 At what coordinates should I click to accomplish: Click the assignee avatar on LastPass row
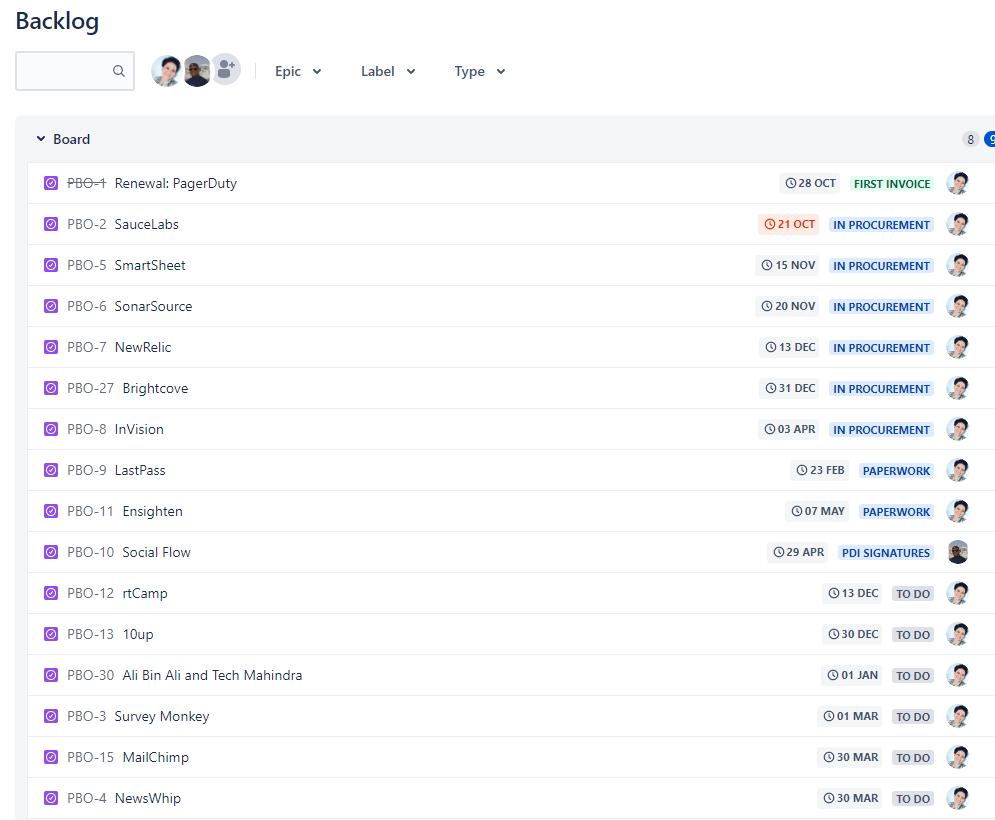(x=958, y=470)
